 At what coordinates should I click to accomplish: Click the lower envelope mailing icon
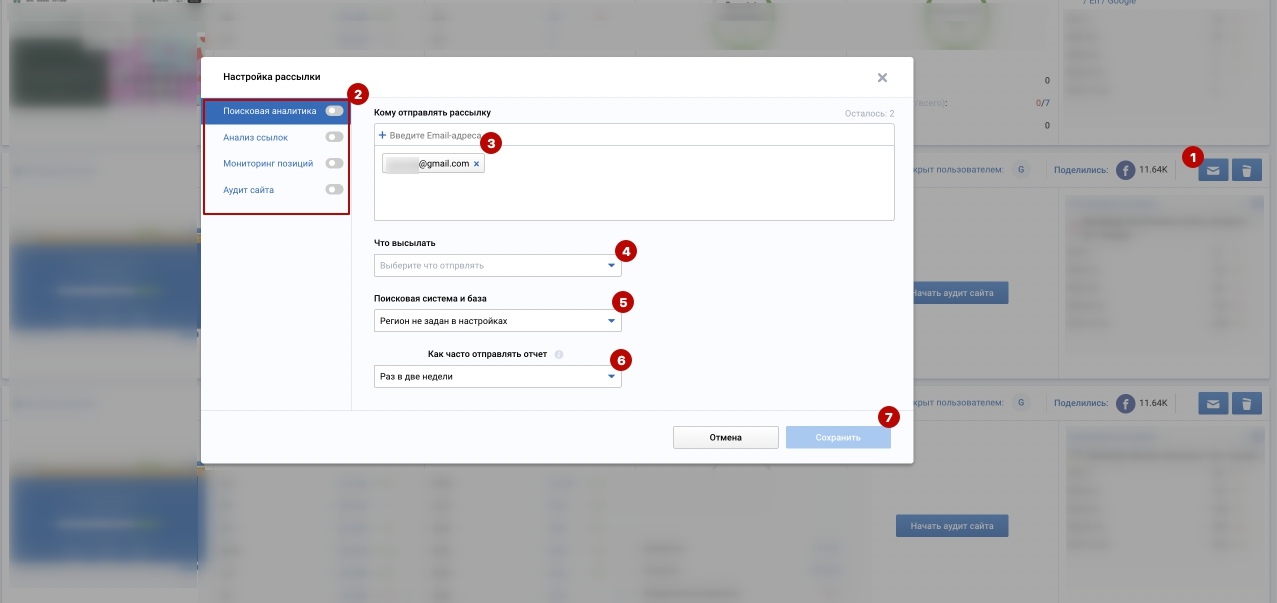(x=1213, y=403)
